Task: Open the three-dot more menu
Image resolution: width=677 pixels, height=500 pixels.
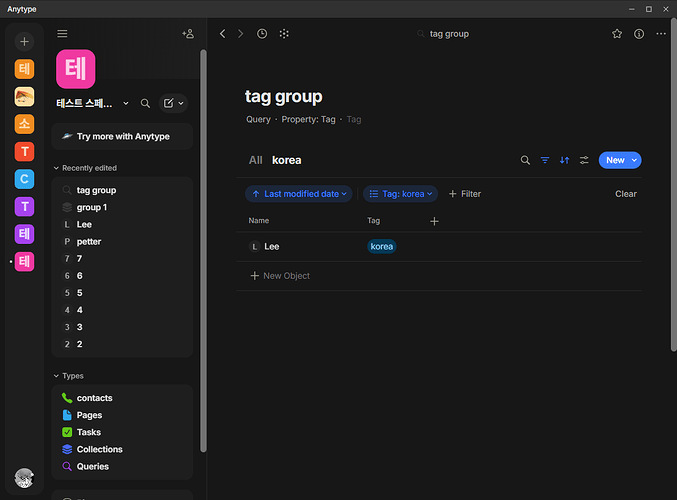Action: pyautogui.click(x=661, y=34)
